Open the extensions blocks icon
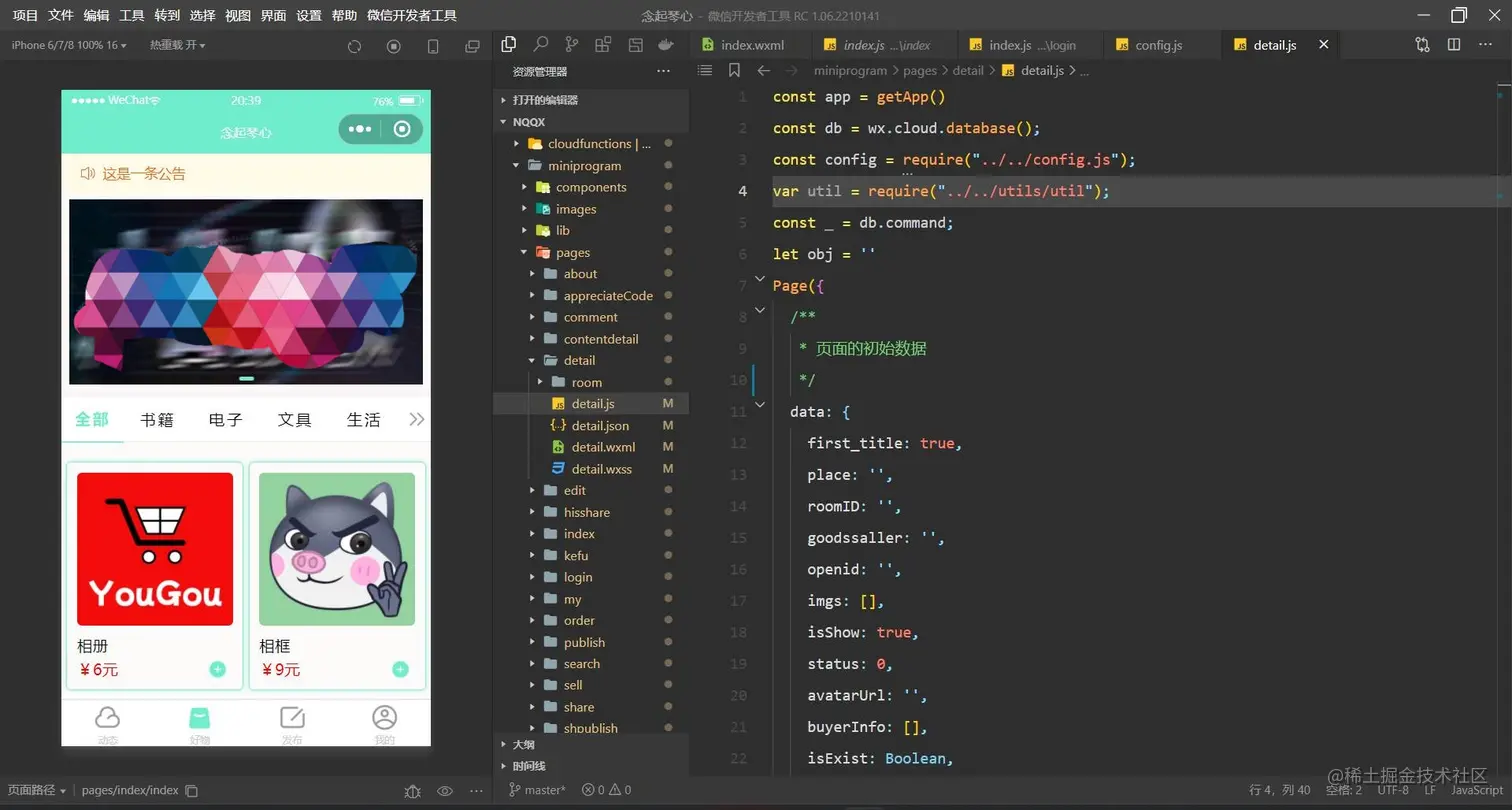This screenshot has width=1512, height=810. (x=603, y=44)
